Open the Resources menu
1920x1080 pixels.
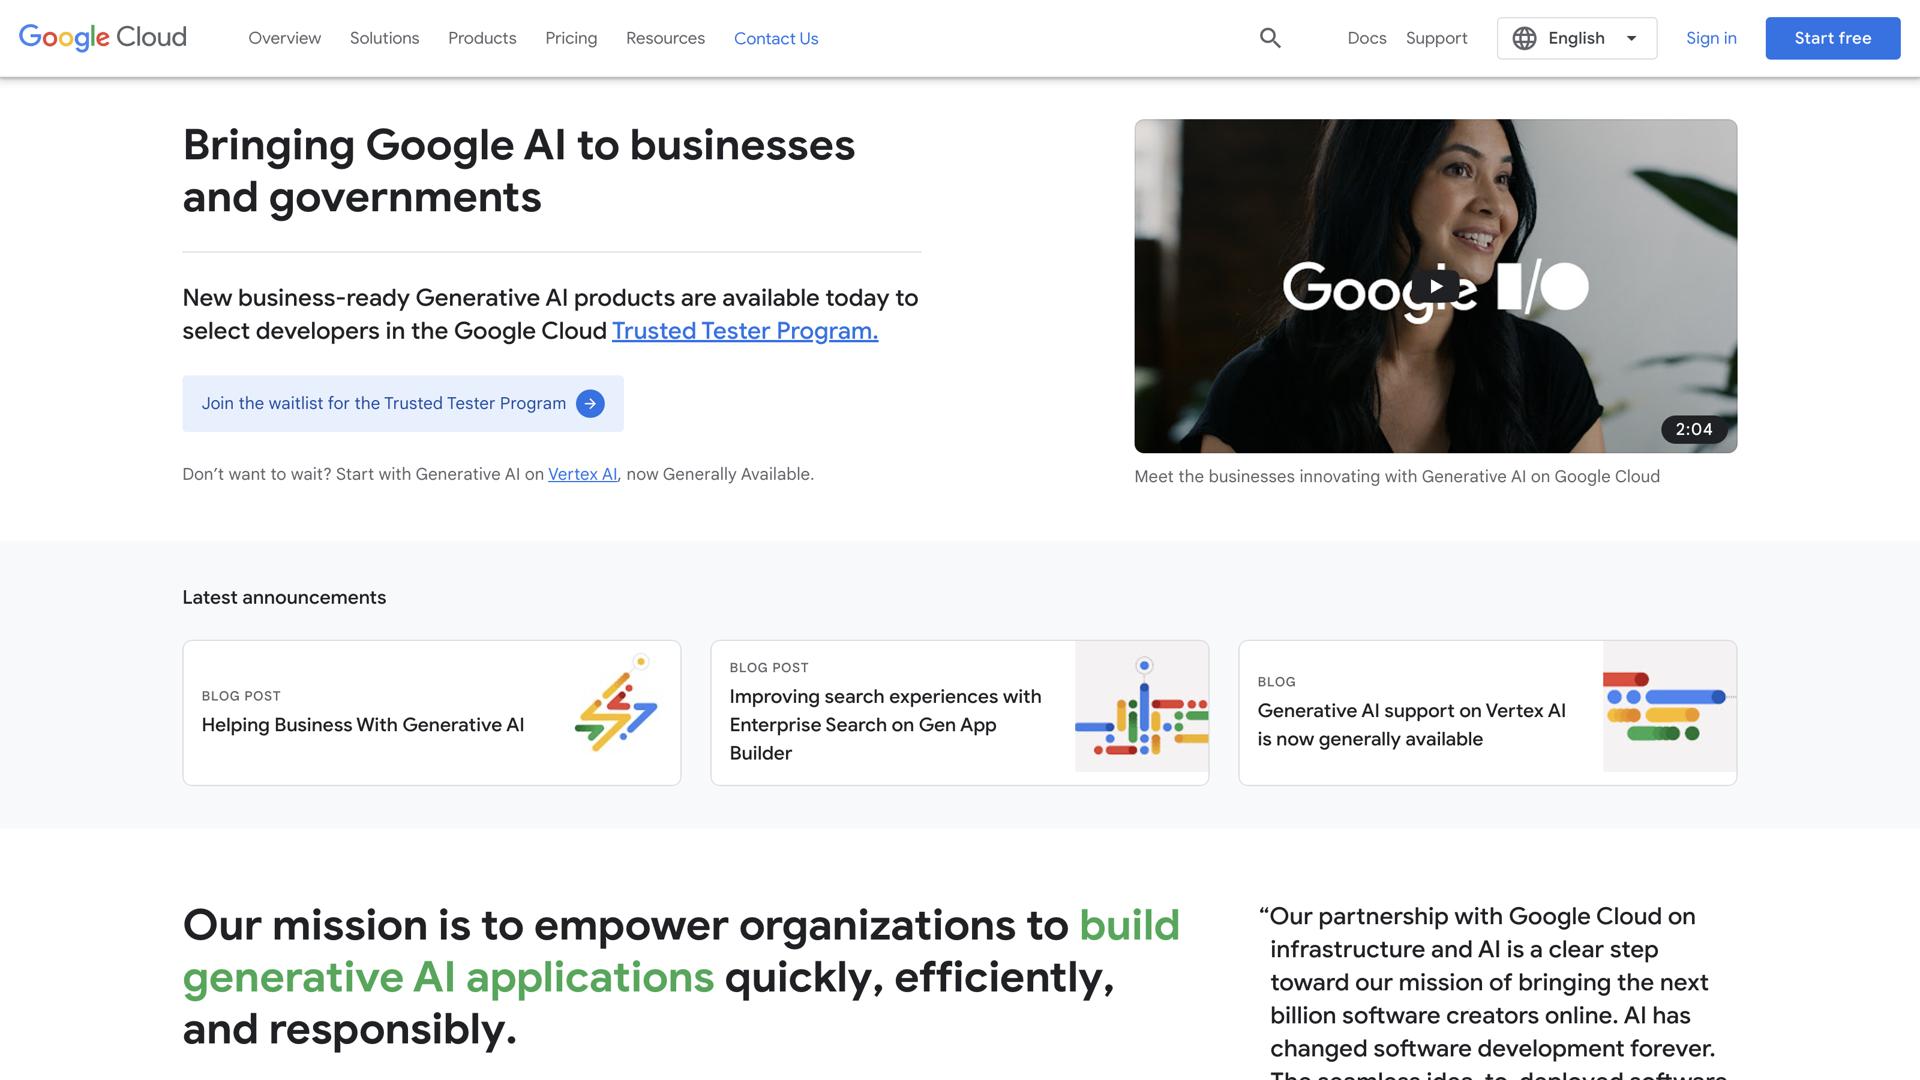(x=665, y=38)
